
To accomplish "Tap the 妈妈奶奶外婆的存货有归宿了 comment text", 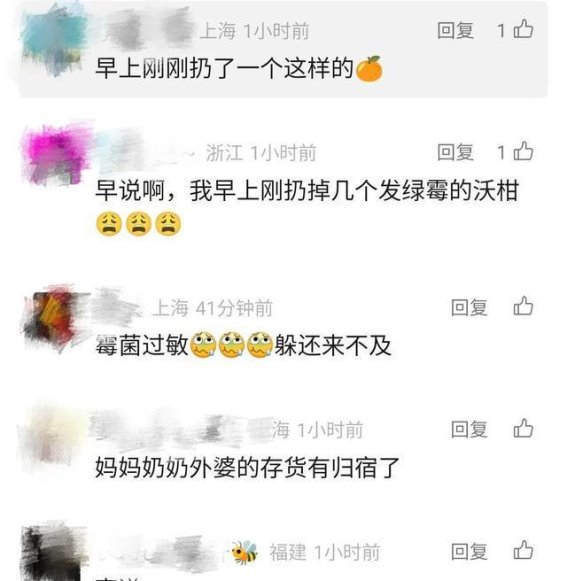I will tap(247, 468).
